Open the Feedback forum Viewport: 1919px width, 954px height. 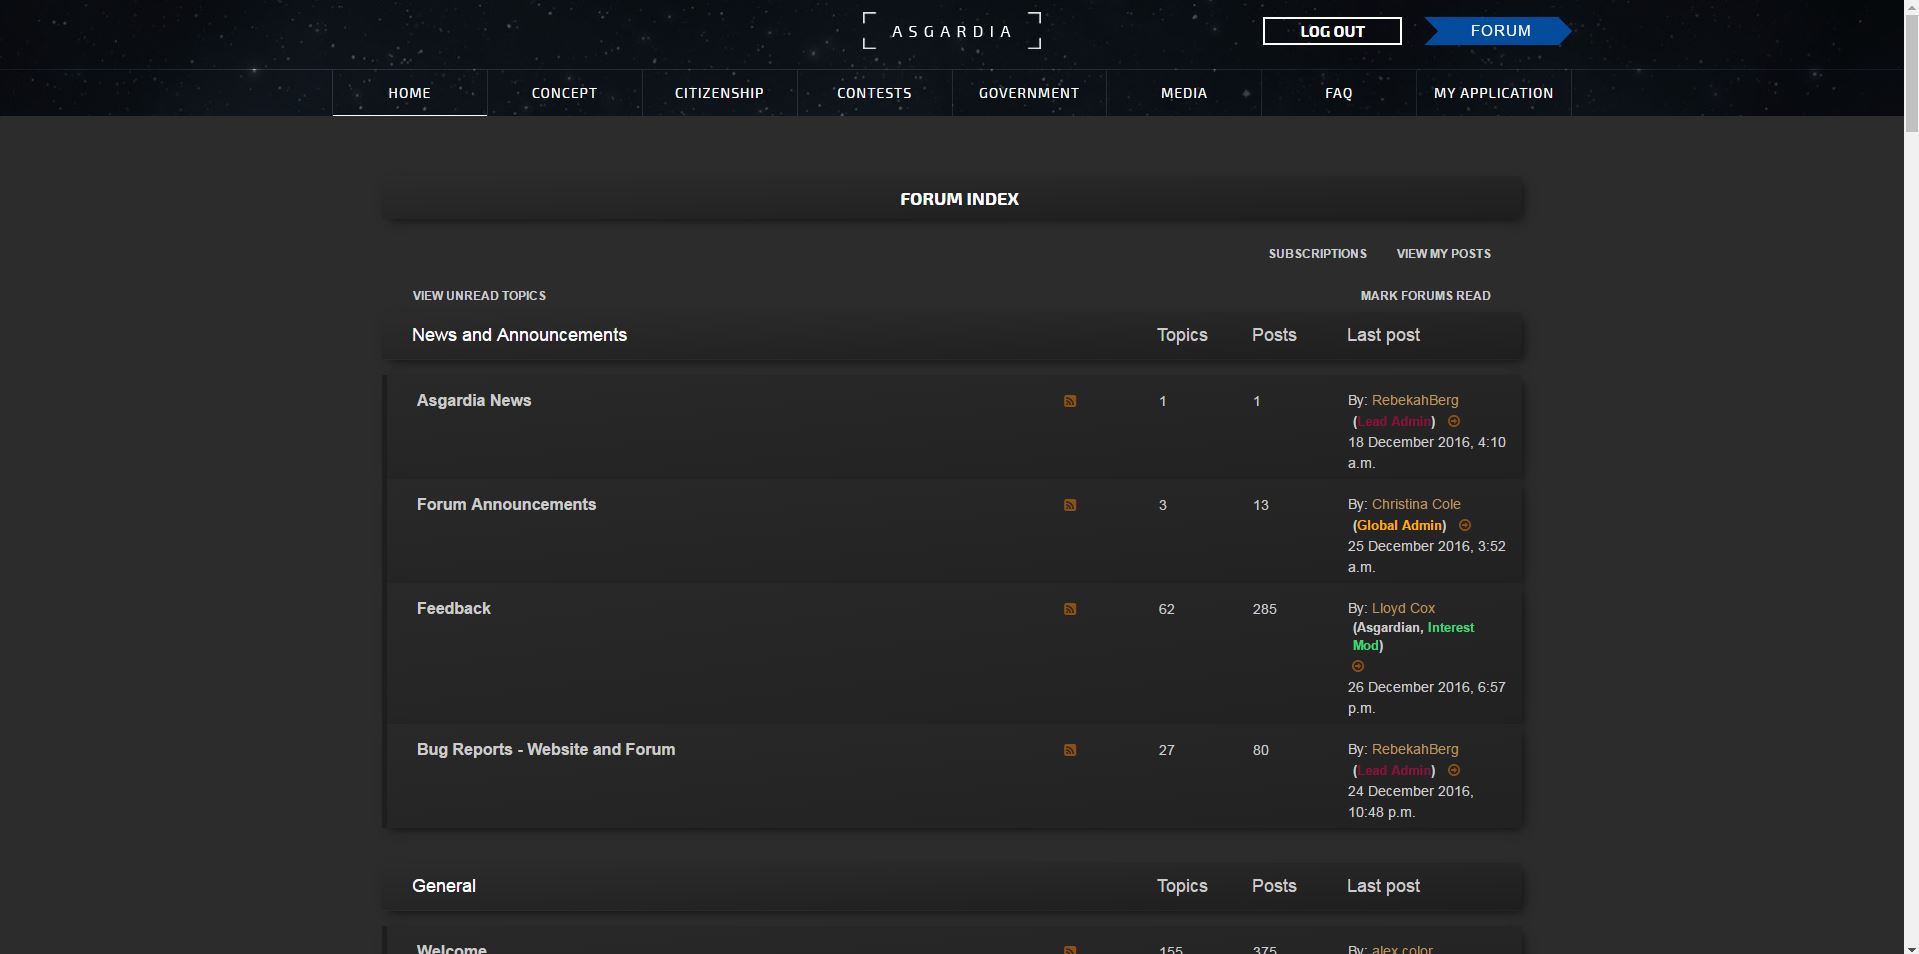pyautogui.click(x=454, y=608)
